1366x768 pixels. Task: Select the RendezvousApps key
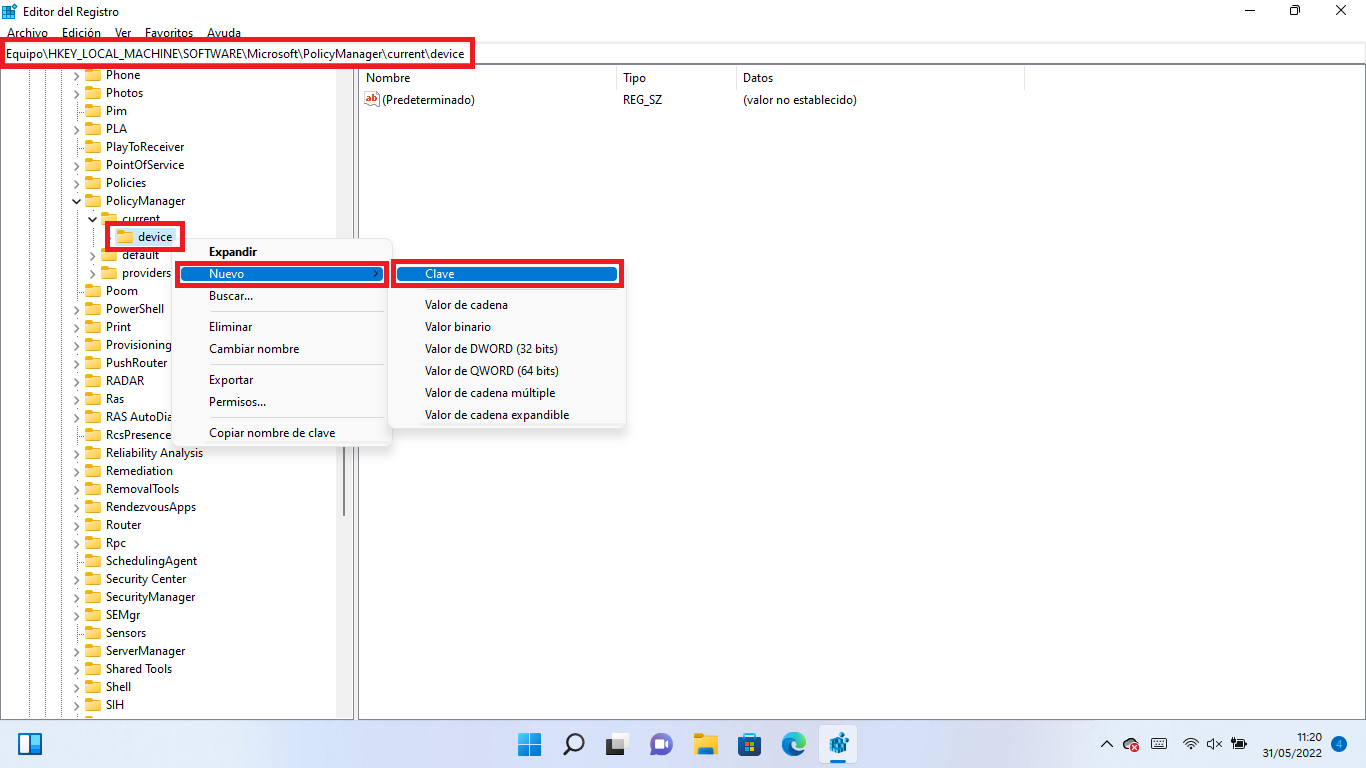click(151, 507)
